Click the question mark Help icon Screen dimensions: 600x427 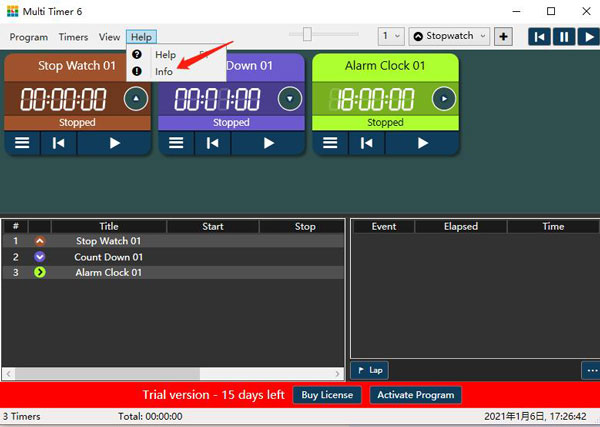(x=137, y=54)
